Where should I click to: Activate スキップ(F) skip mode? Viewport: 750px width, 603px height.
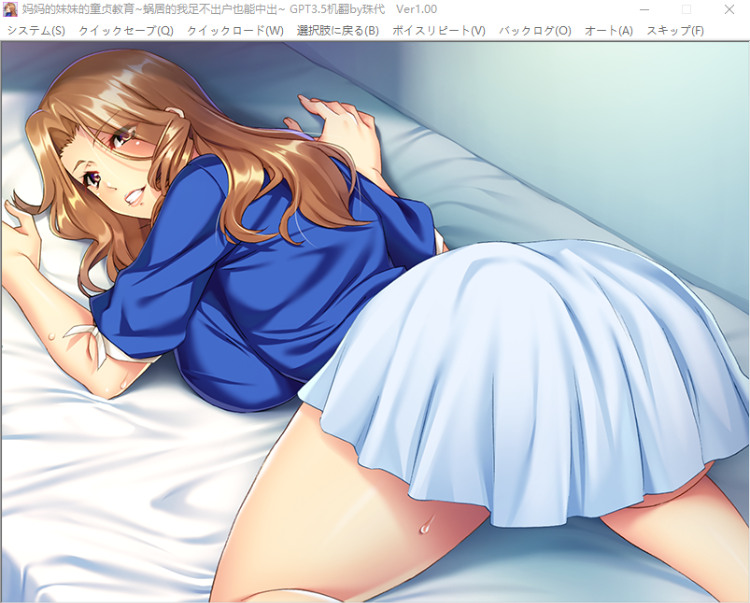675,31
